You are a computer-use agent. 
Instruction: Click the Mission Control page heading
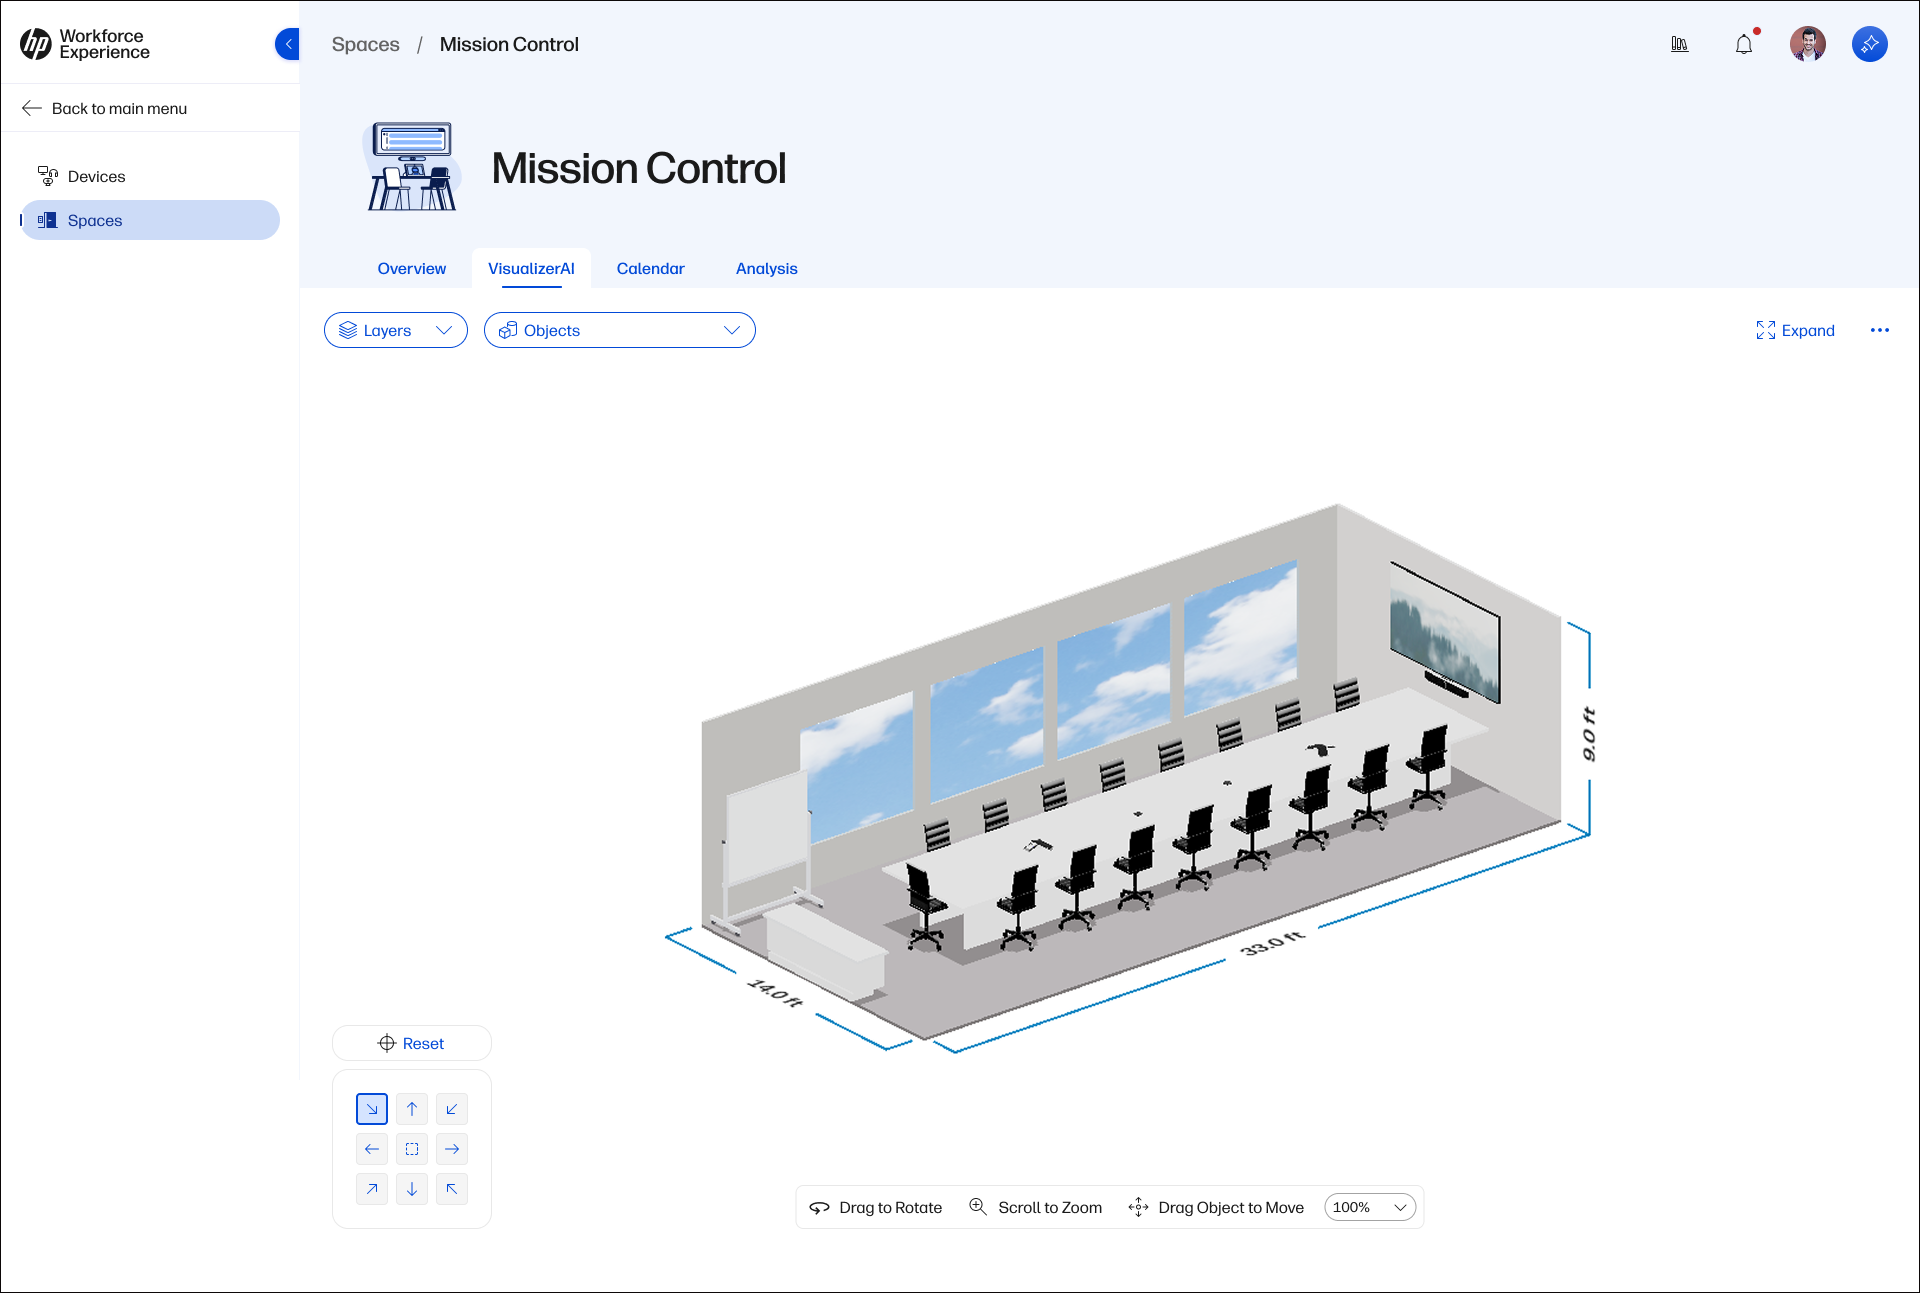tap(638, 168)
